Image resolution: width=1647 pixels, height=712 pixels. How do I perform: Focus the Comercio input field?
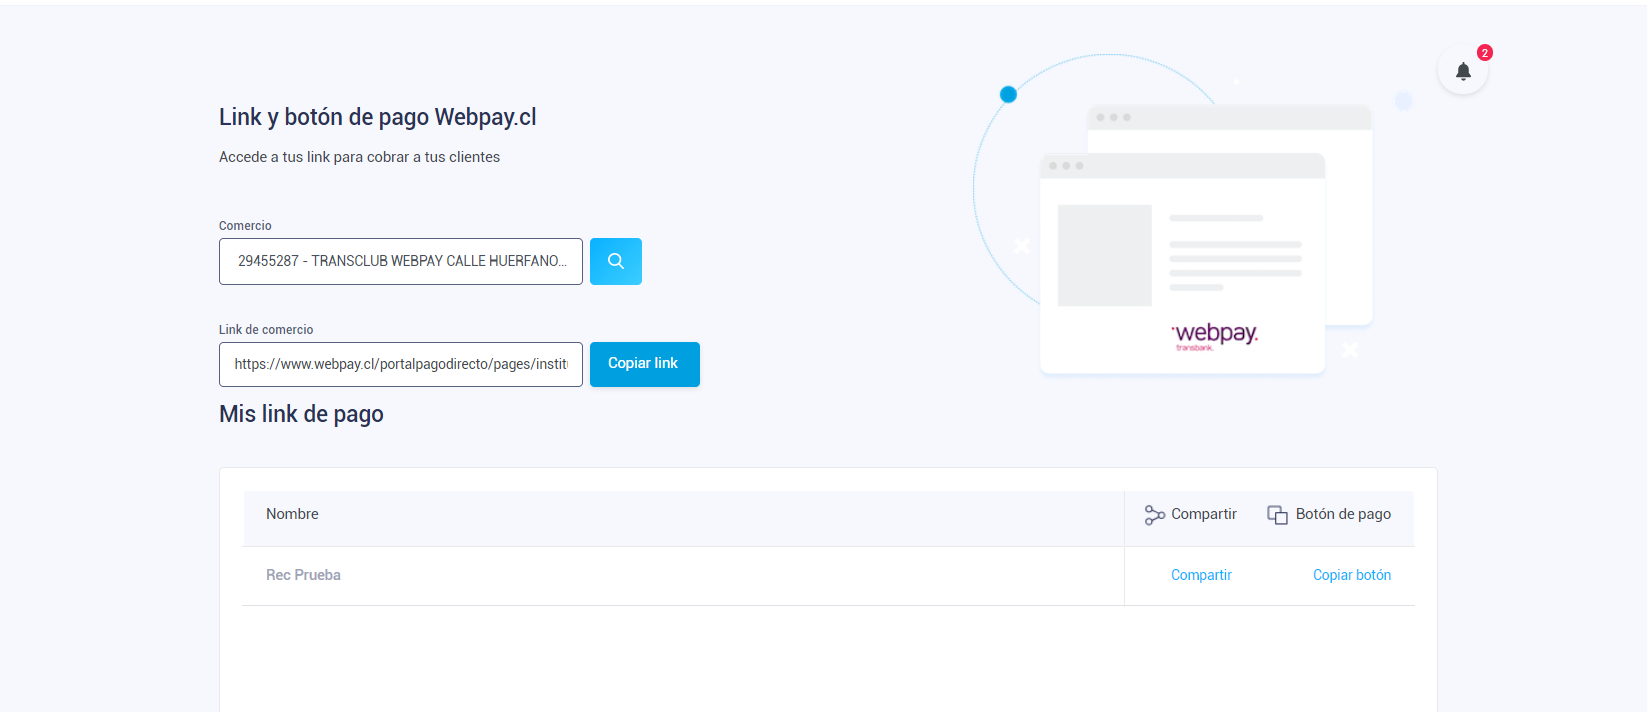401,261
